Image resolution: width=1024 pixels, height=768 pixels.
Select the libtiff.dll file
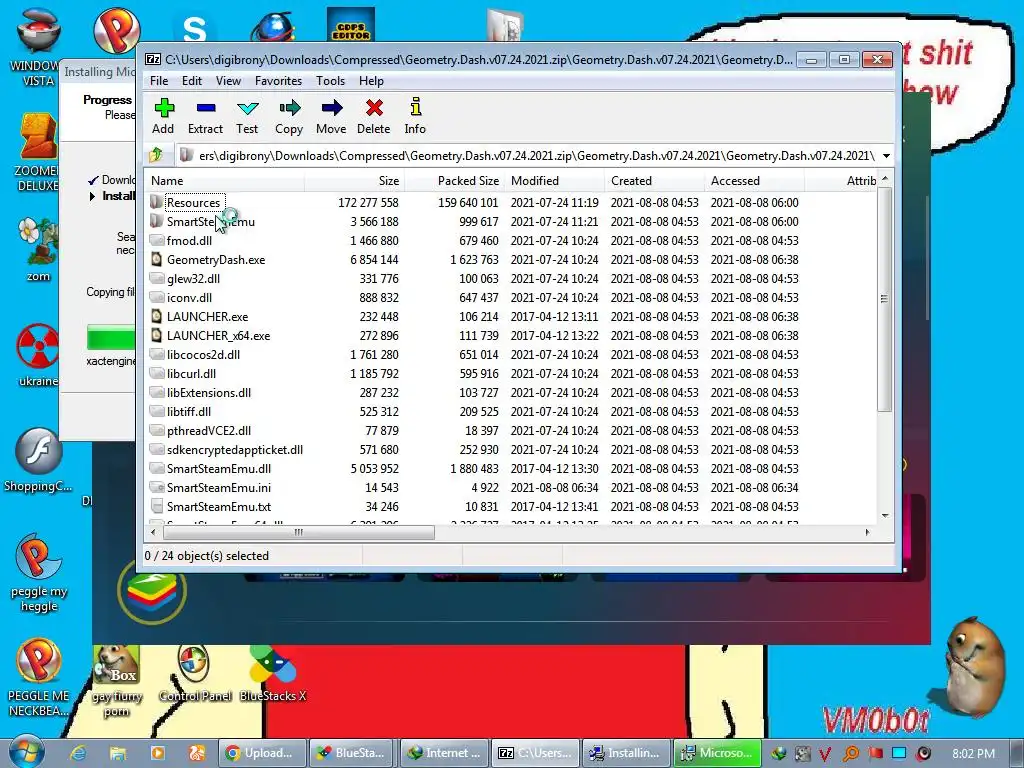pyautogui.click(x=189, y=411)
